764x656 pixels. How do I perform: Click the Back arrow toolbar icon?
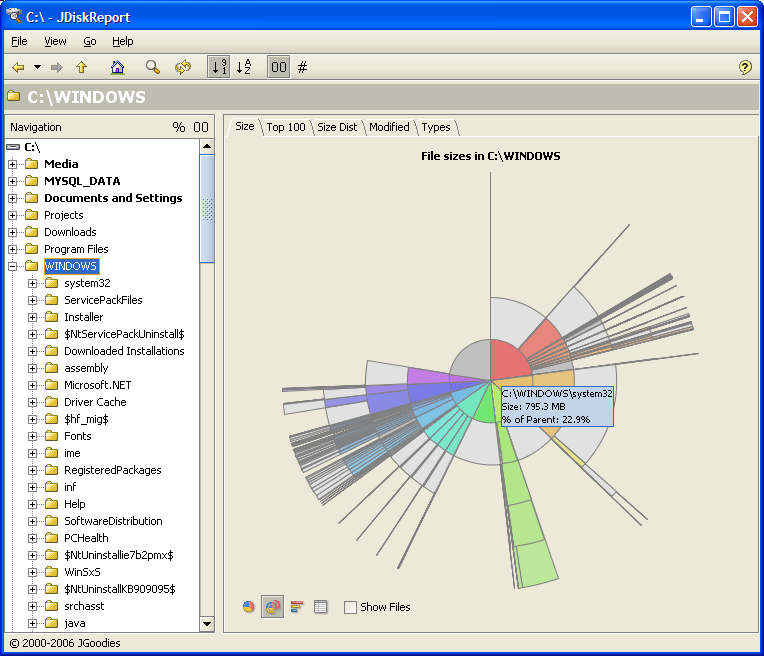pyautogui.click(x=18, y=67)
